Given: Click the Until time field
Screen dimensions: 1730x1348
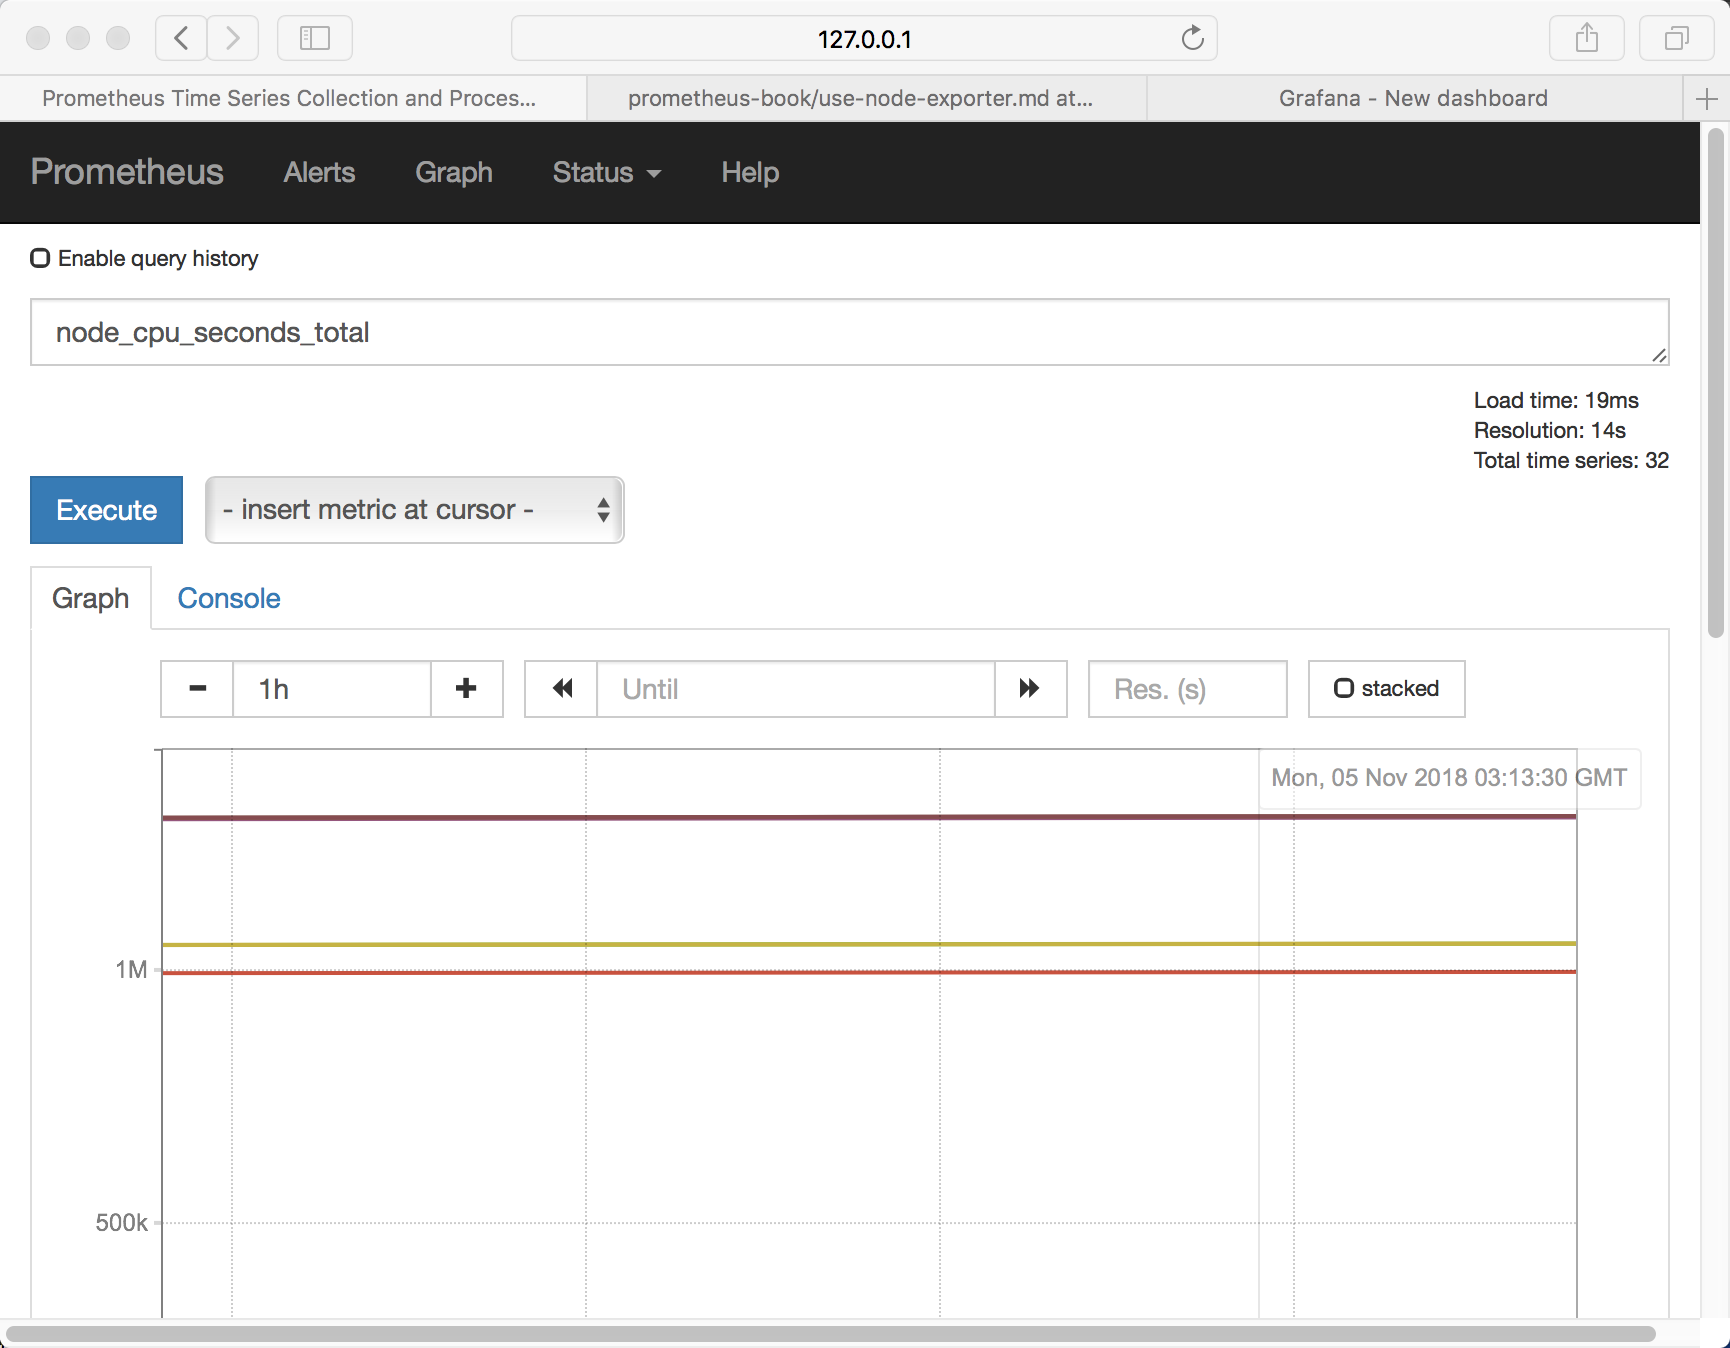Looking at the screenshot, I should point(796,689).
